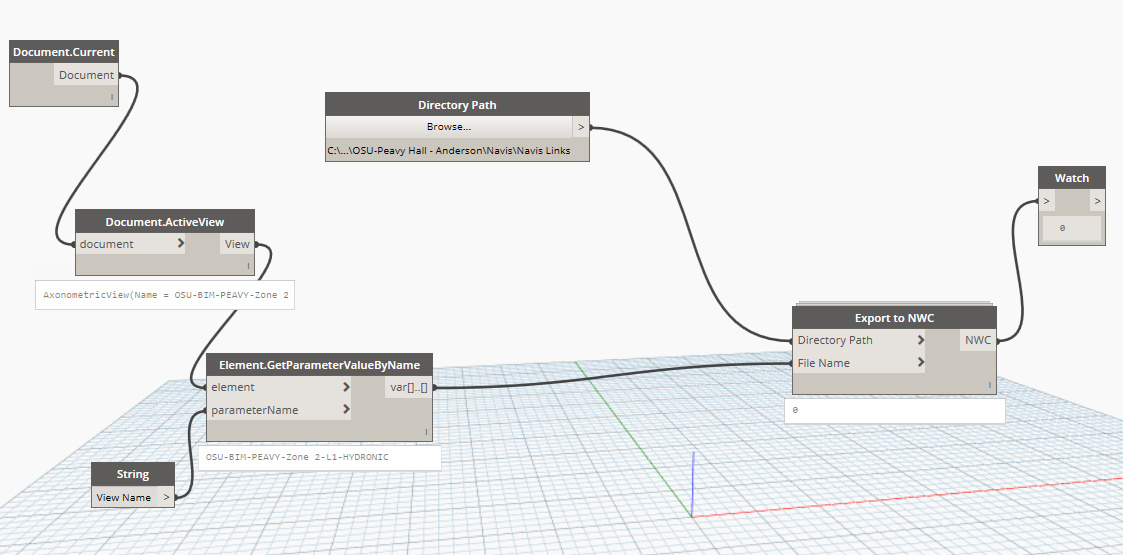The width and height of the screenshot is (1123, 555).
Task: Click lacing indicator on Document.ActiveView node
Action: [248, 266]
